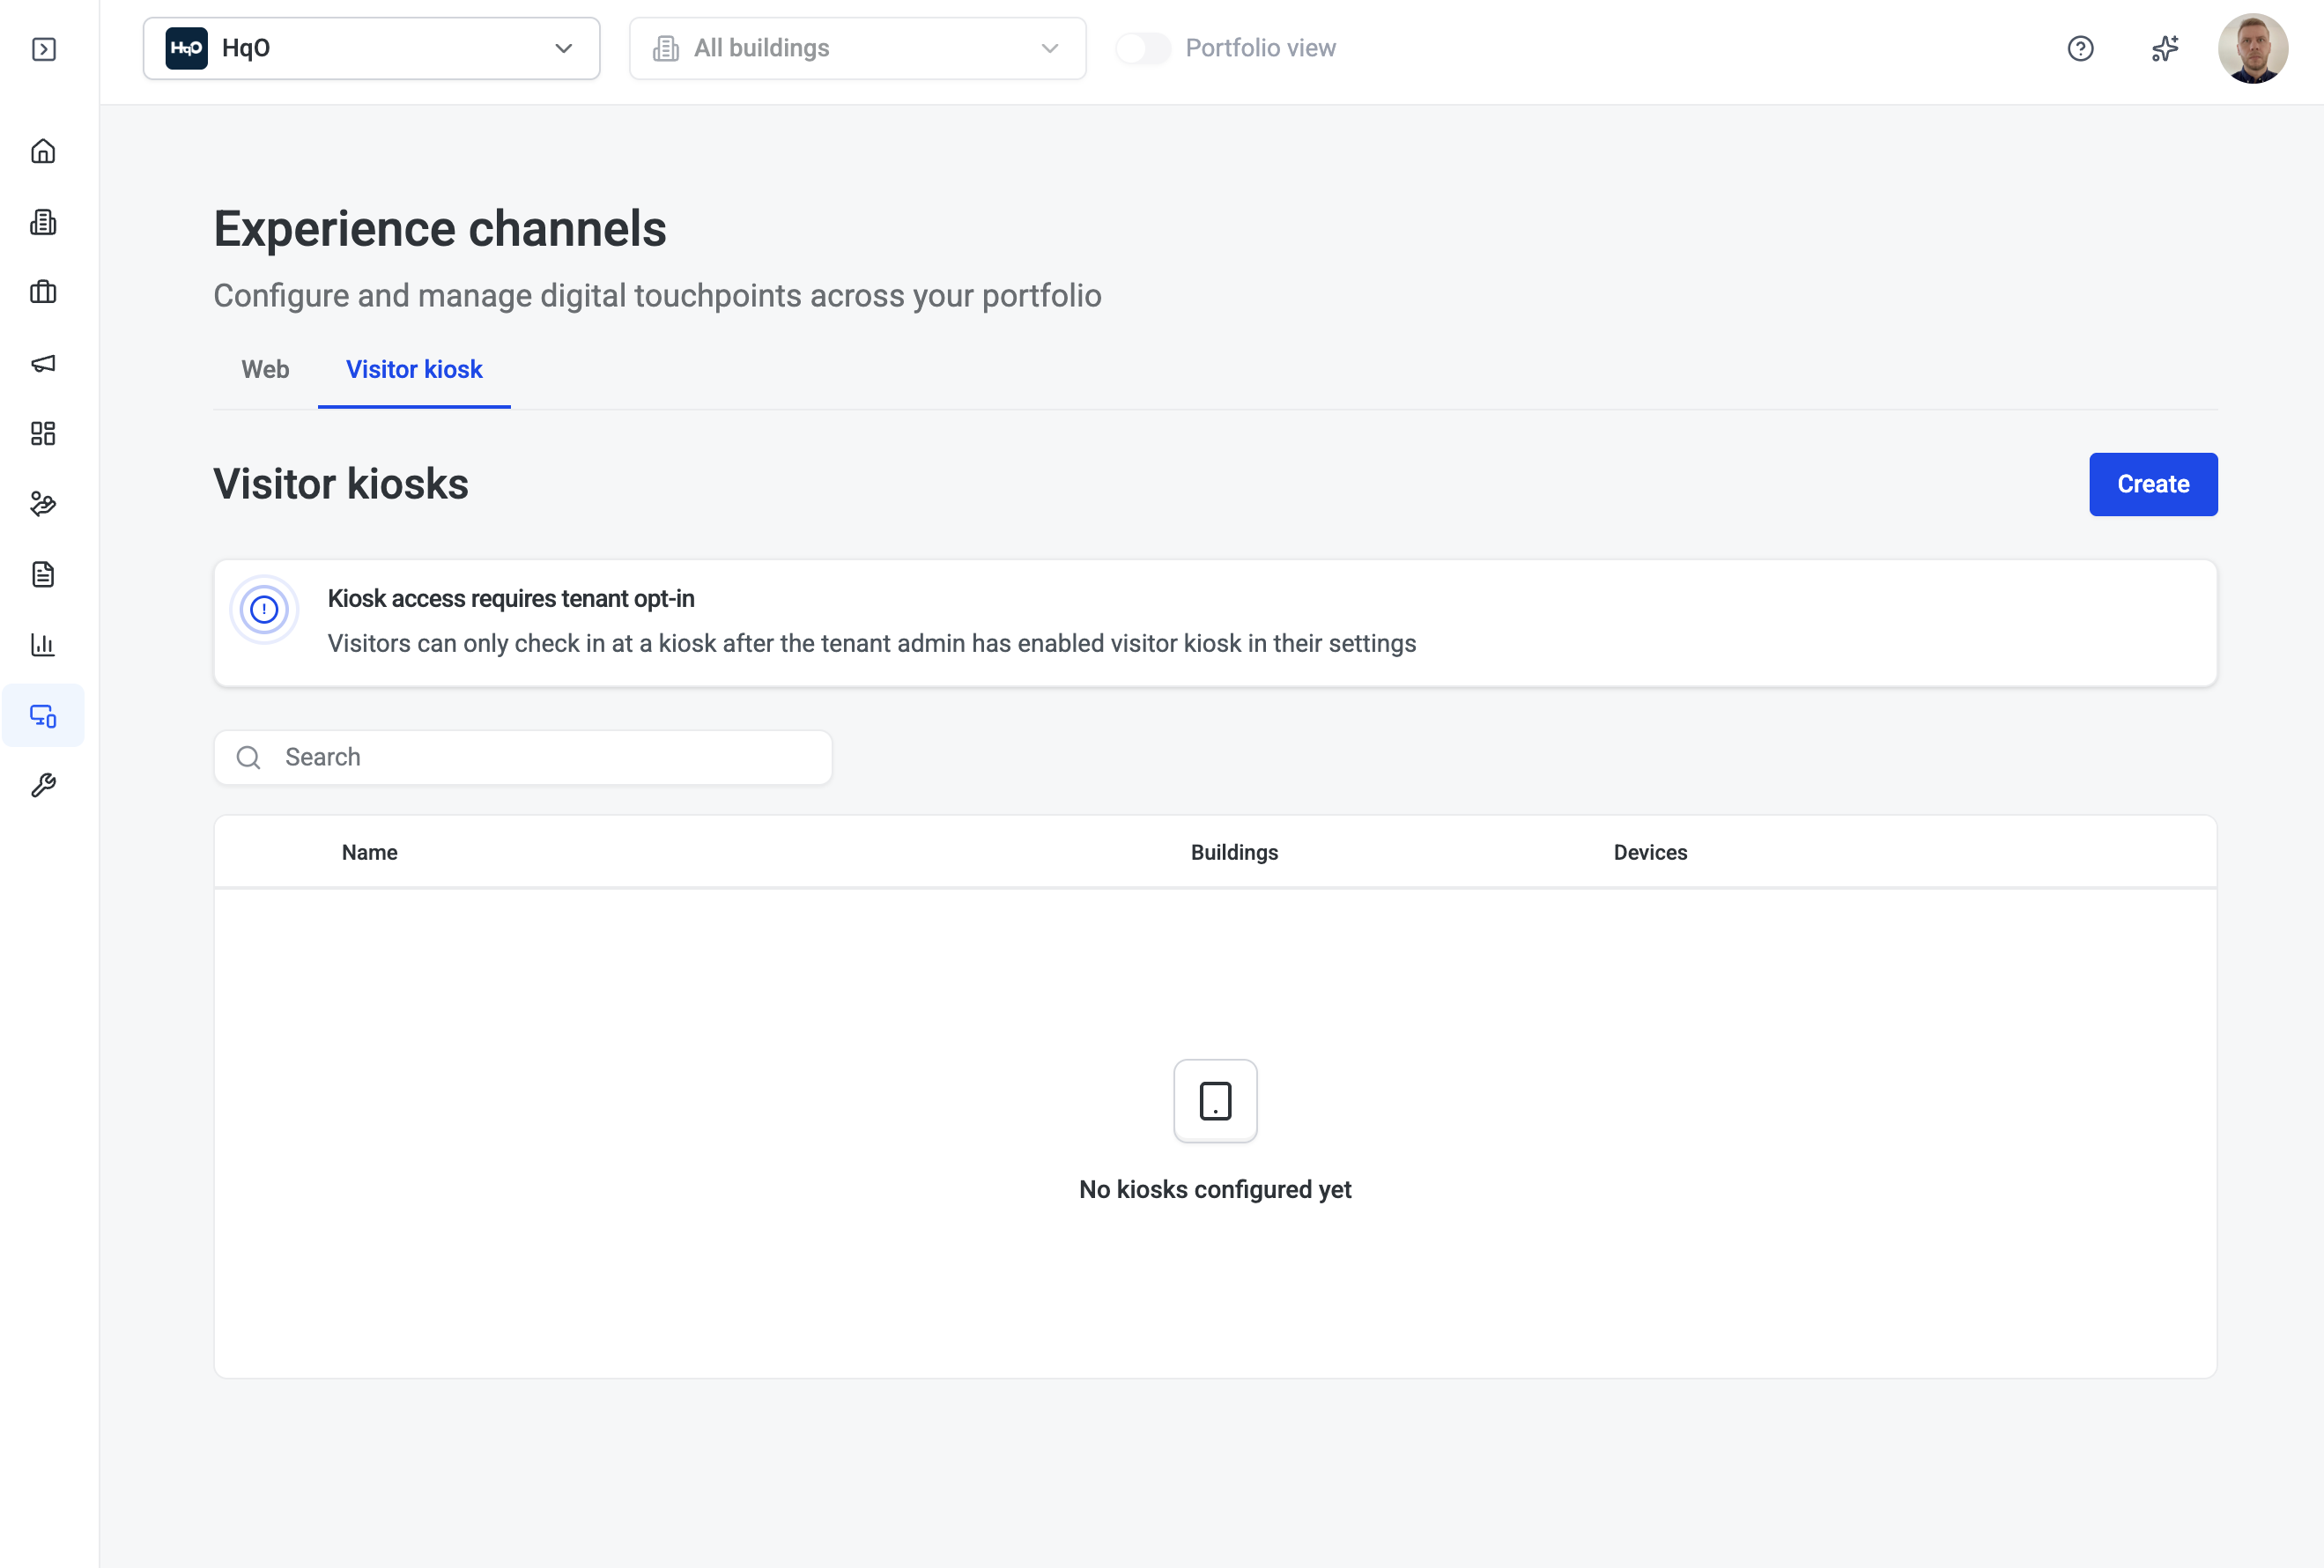This screenshot has height=1568, width=2324.
Task: Open the wrench settings sidebar icon
Action: (43, 786)
